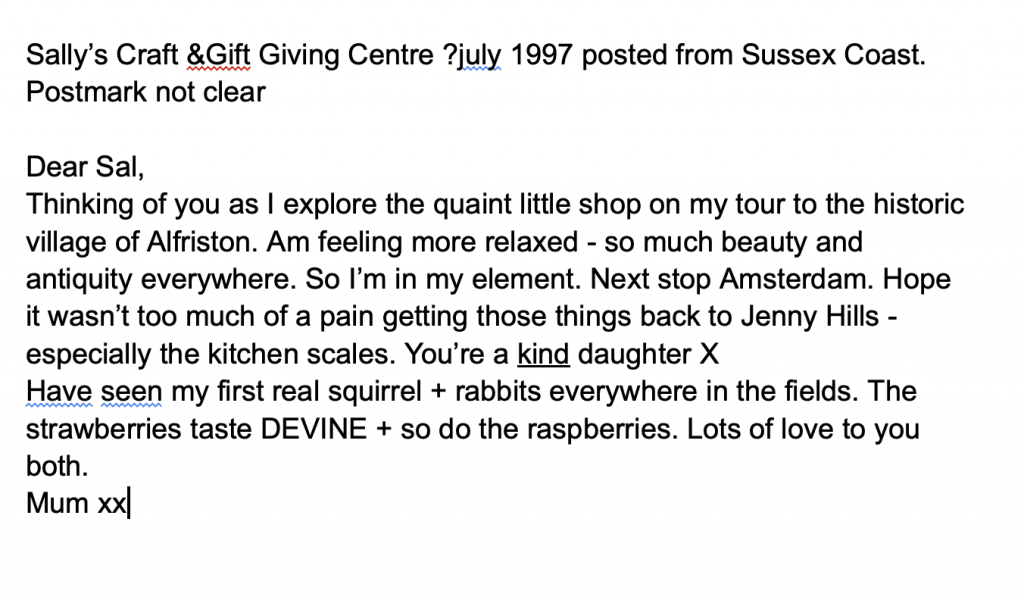Click the "Postmark not clear" line
Viewport: 1024px width, 603px height.
click(x=146, y=93)
